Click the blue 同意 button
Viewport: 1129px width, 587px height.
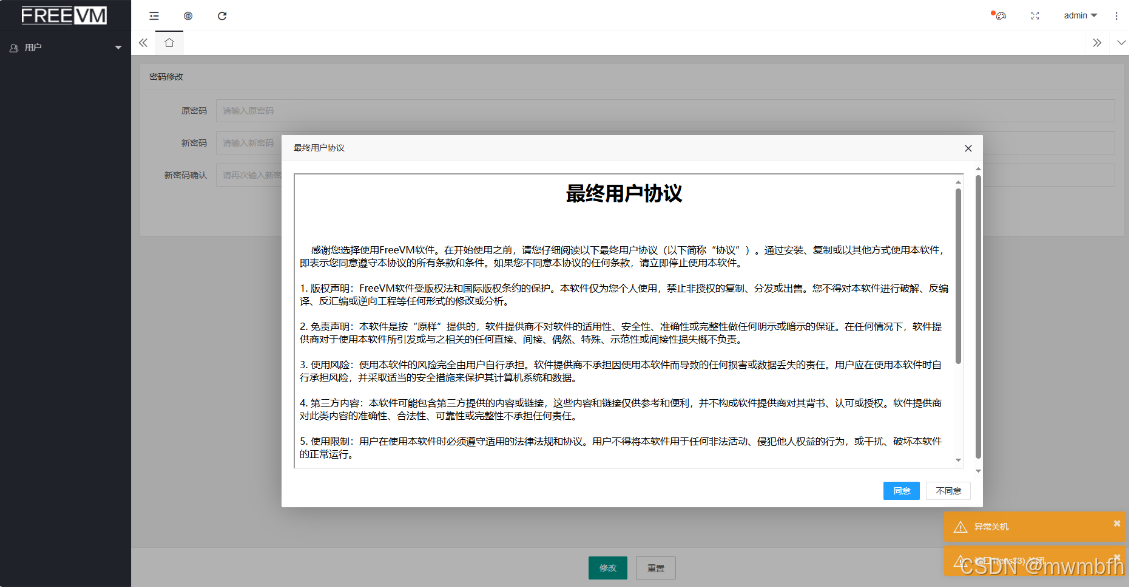click(x=901, y=490)
